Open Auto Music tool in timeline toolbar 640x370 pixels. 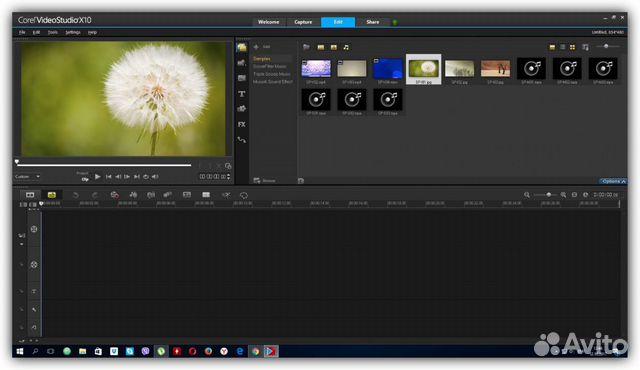pyautogui.click(x=151, y=195)
